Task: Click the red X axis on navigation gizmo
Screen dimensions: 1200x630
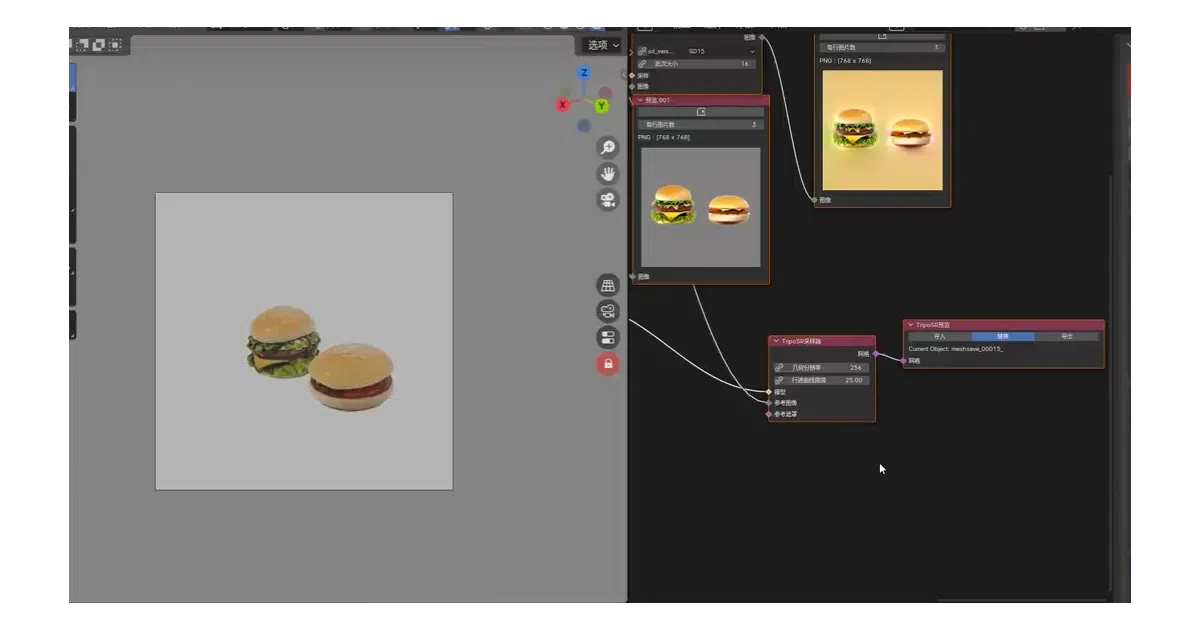Action: [x=563, y=104]
